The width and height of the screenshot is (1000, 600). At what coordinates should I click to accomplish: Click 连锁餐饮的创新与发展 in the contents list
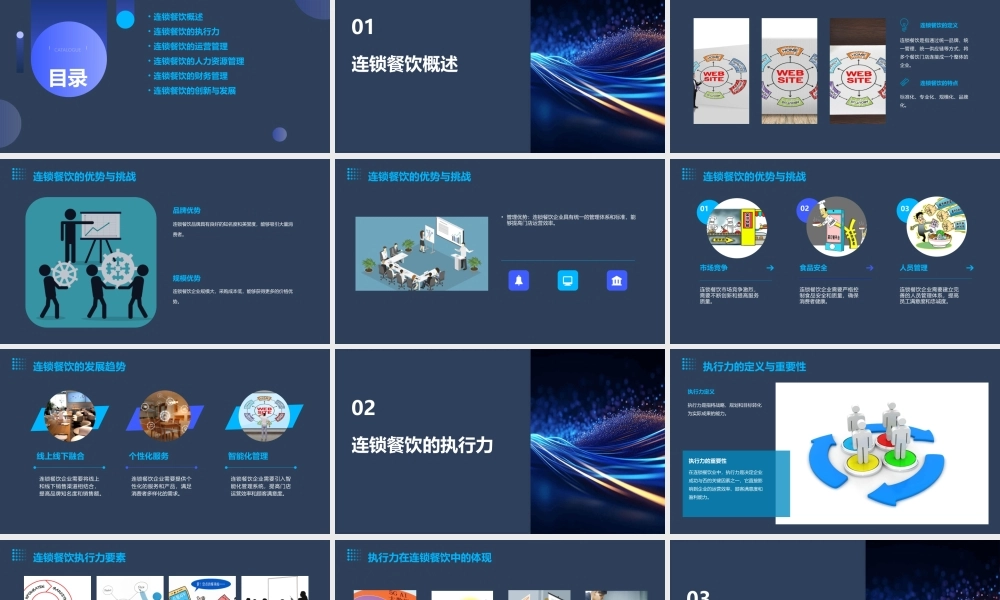[195, 91]
